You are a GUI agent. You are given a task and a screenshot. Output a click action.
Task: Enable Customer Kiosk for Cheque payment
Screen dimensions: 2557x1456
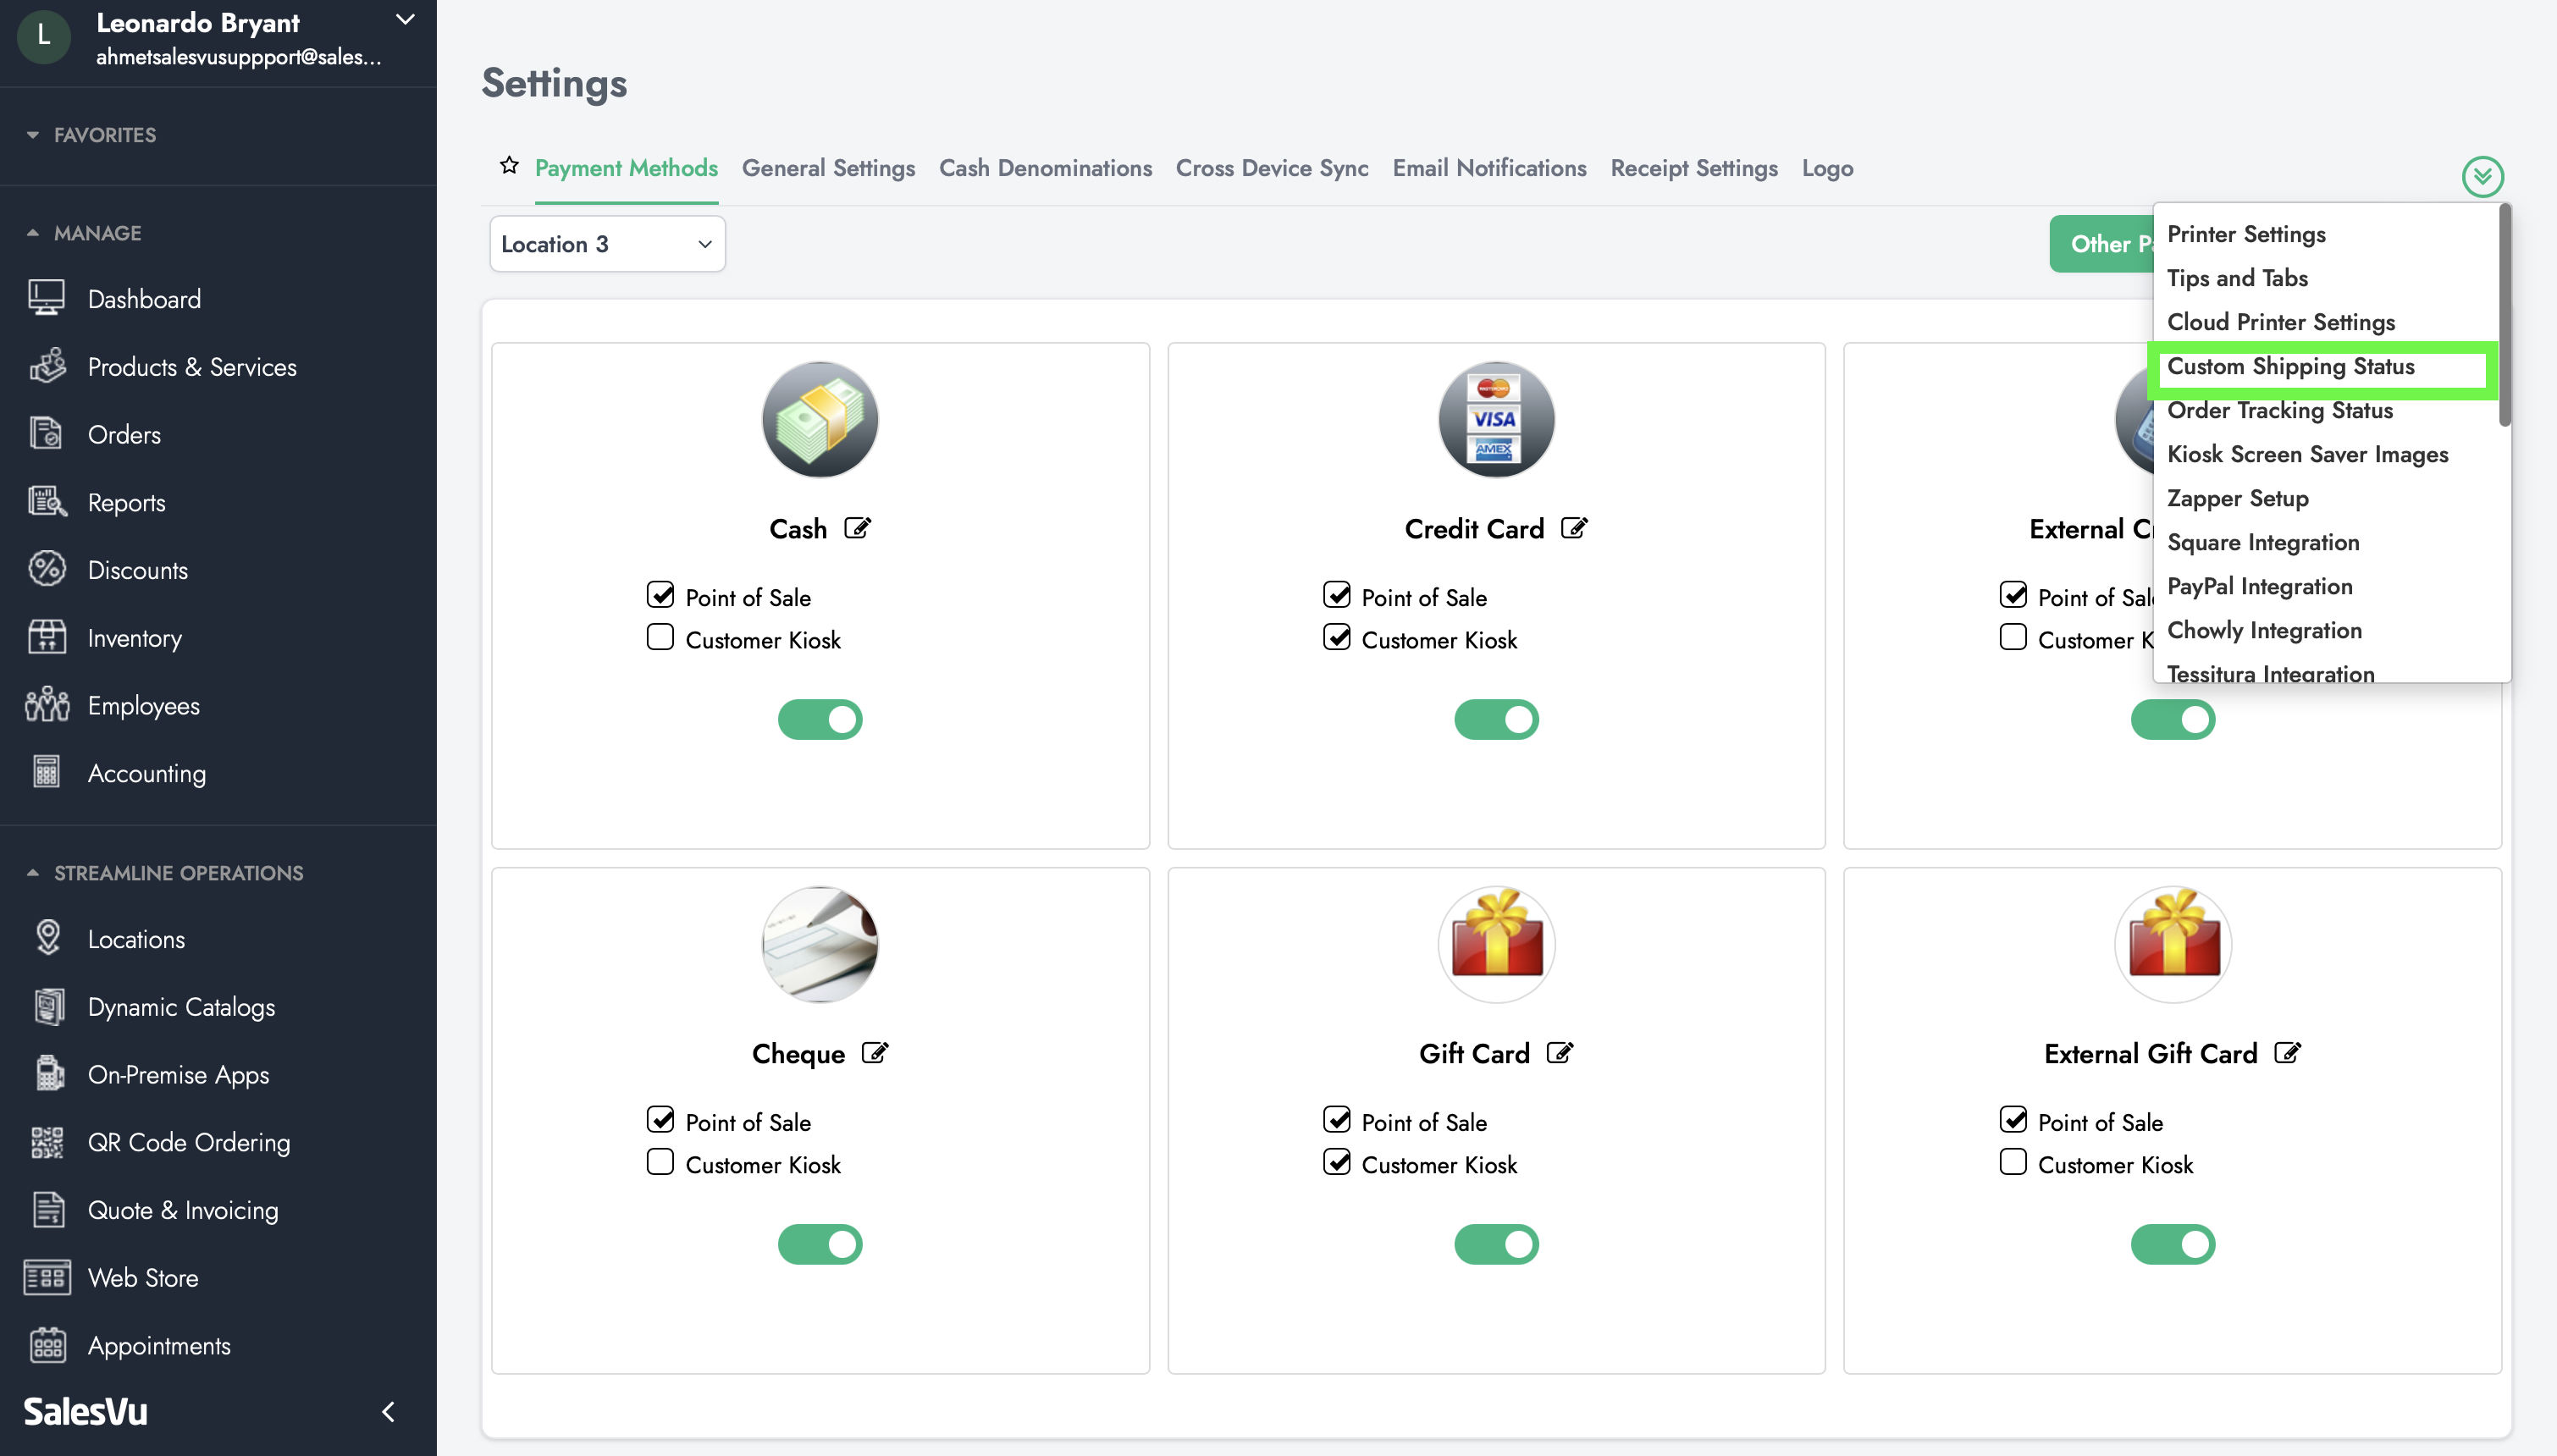[662, 1161]
